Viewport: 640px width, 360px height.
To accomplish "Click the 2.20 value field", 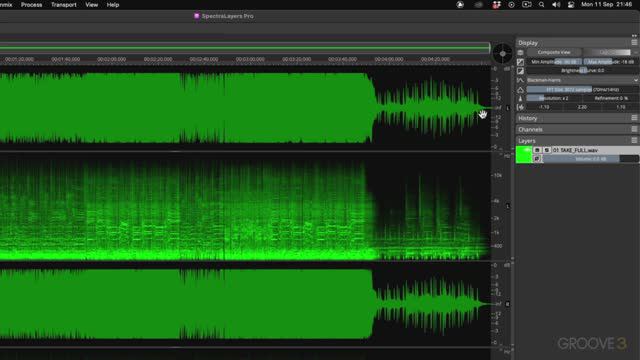I will coord(582,107).
